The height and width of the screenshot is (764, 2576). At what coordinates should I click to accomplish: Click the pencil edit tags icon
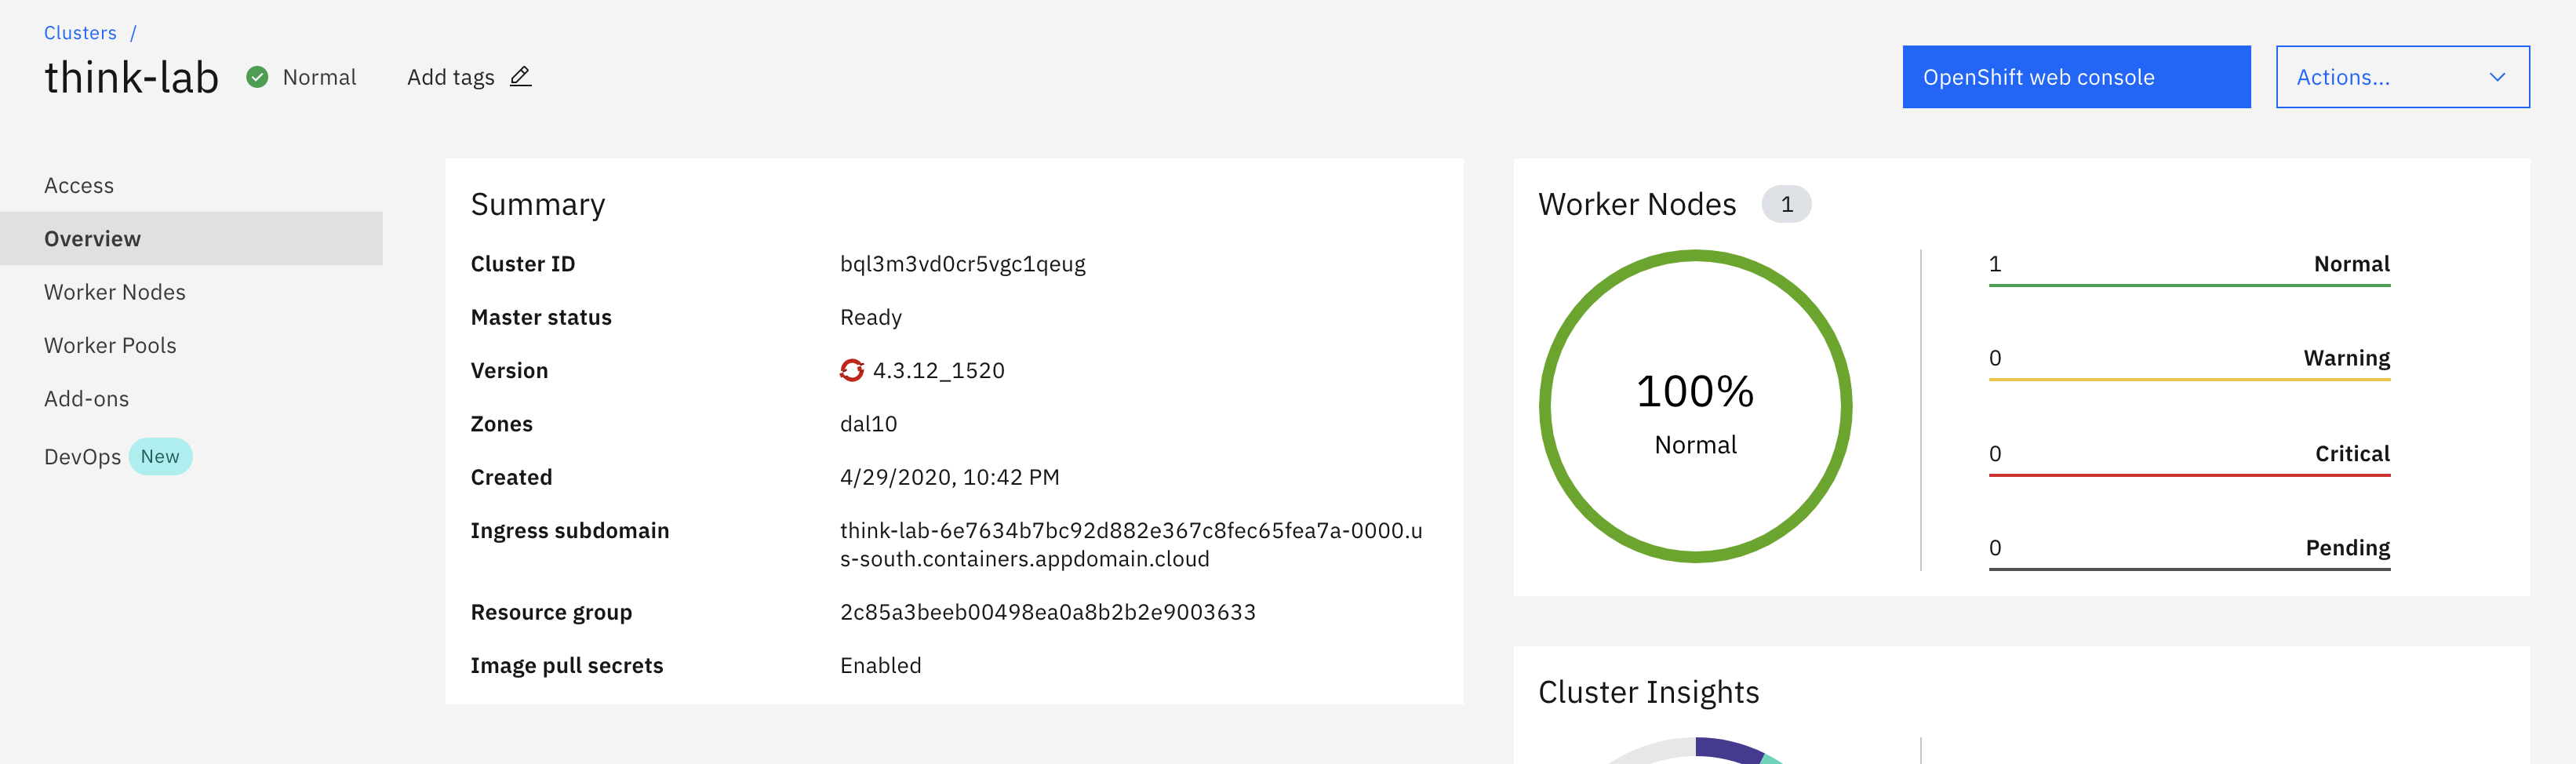tap(520, 76)
